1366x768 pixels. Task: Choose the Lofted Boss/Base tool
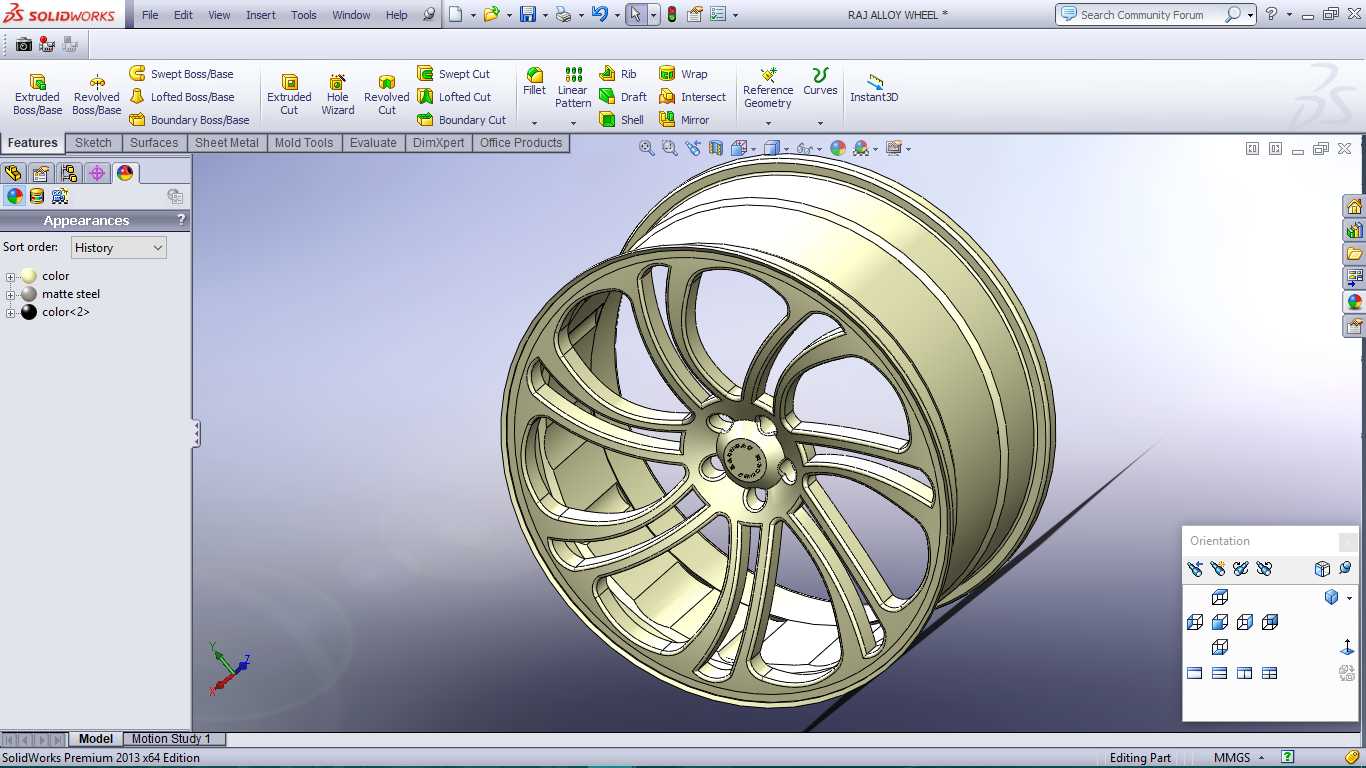click(182, 97)
